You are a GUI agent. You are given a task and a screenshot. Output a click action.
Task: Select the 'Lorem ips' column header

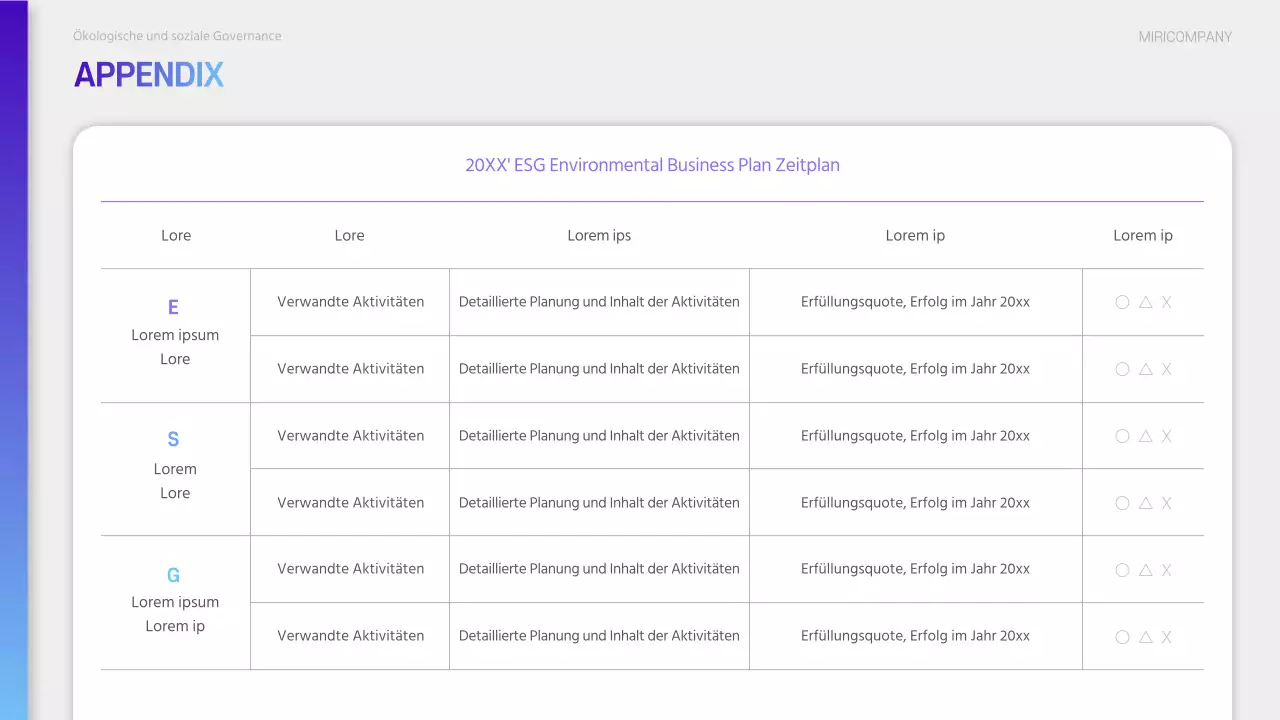click(x=599, y=236)
